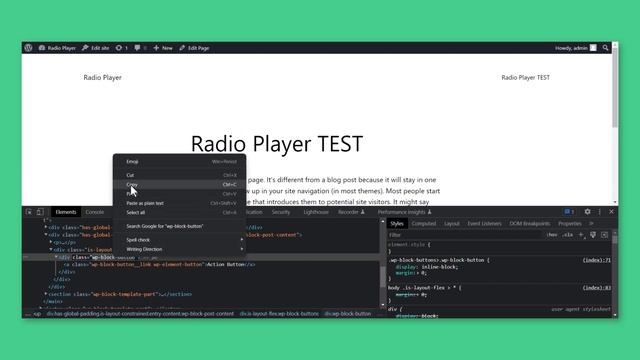This screenshot has height=360, width=640.
Task: Open the (index):71 source link
Action: (596, 260)
